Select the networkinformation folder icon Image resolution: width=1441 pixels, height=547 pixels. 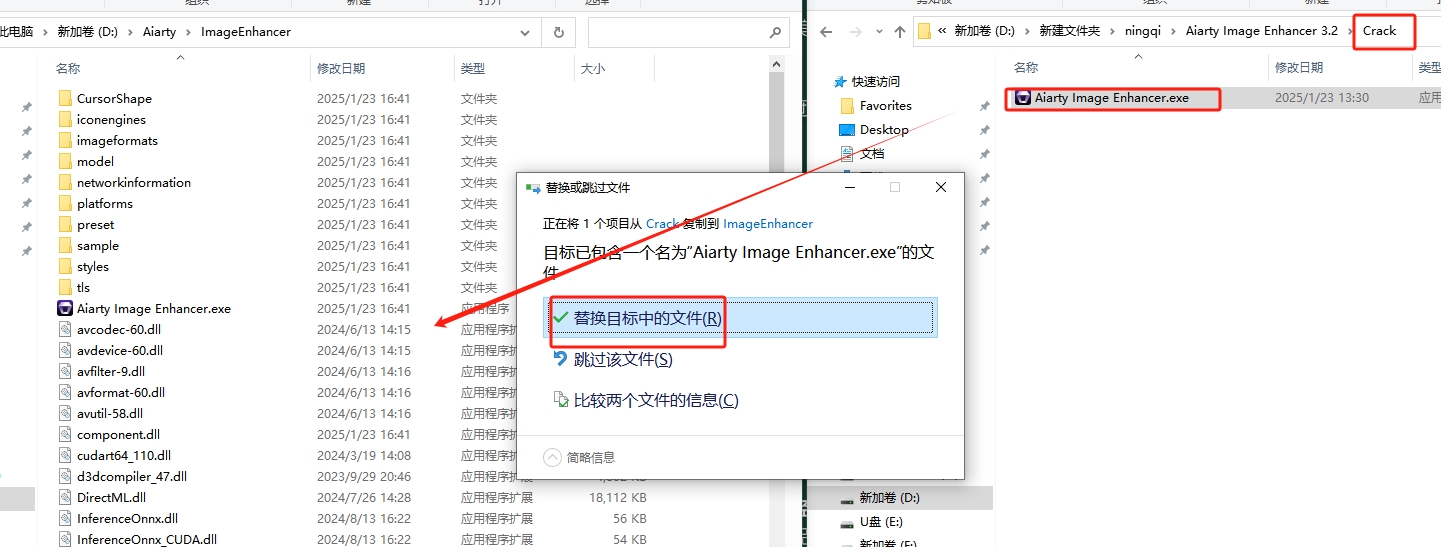tap(65, 183)
